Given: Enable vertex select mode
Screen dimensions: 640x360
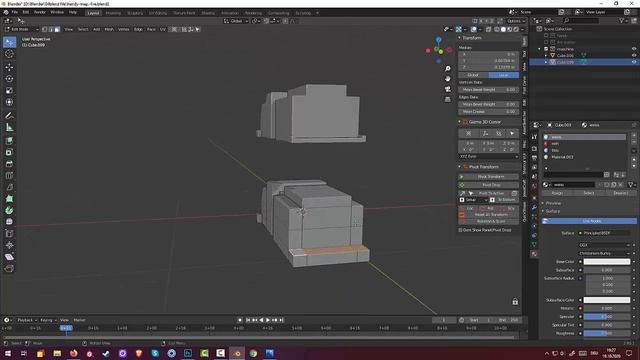Looking at the screenshot, I should pos(44,29).
